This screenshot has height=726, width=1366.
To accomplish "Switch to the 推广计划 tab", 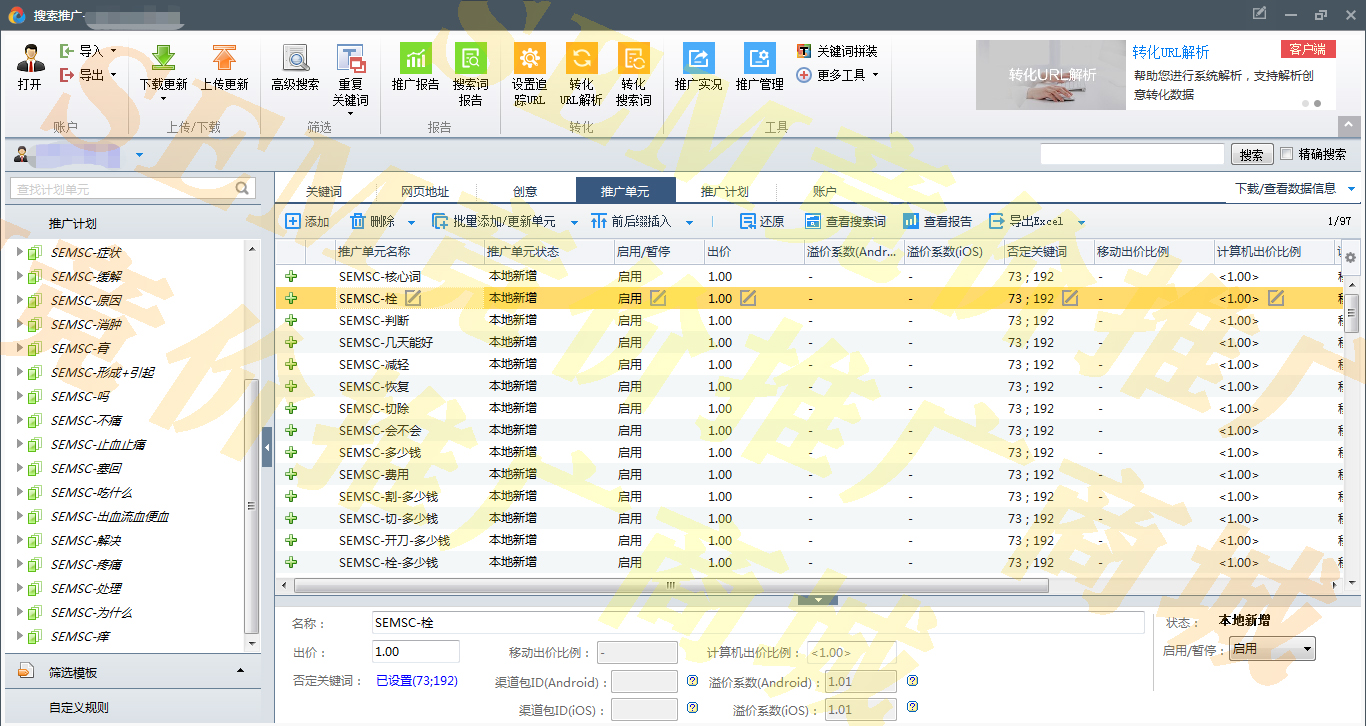I will (x=725, y=191).
